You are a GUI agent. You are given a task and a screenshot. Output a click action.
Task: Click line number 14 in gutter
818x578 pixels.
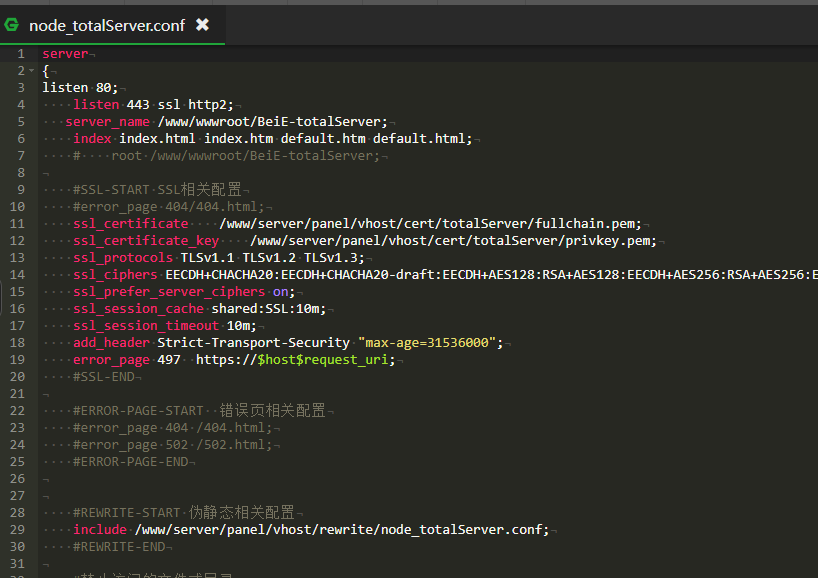click(17, 275)
